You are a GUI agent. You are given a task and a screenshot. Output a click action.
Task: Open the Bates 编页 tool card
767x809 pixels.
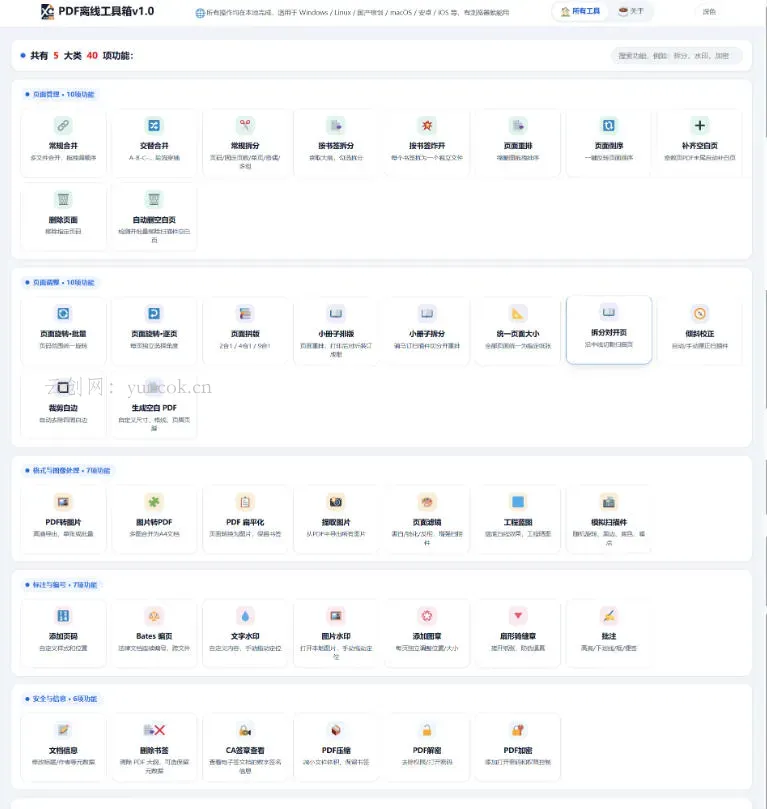coord(154,634)
